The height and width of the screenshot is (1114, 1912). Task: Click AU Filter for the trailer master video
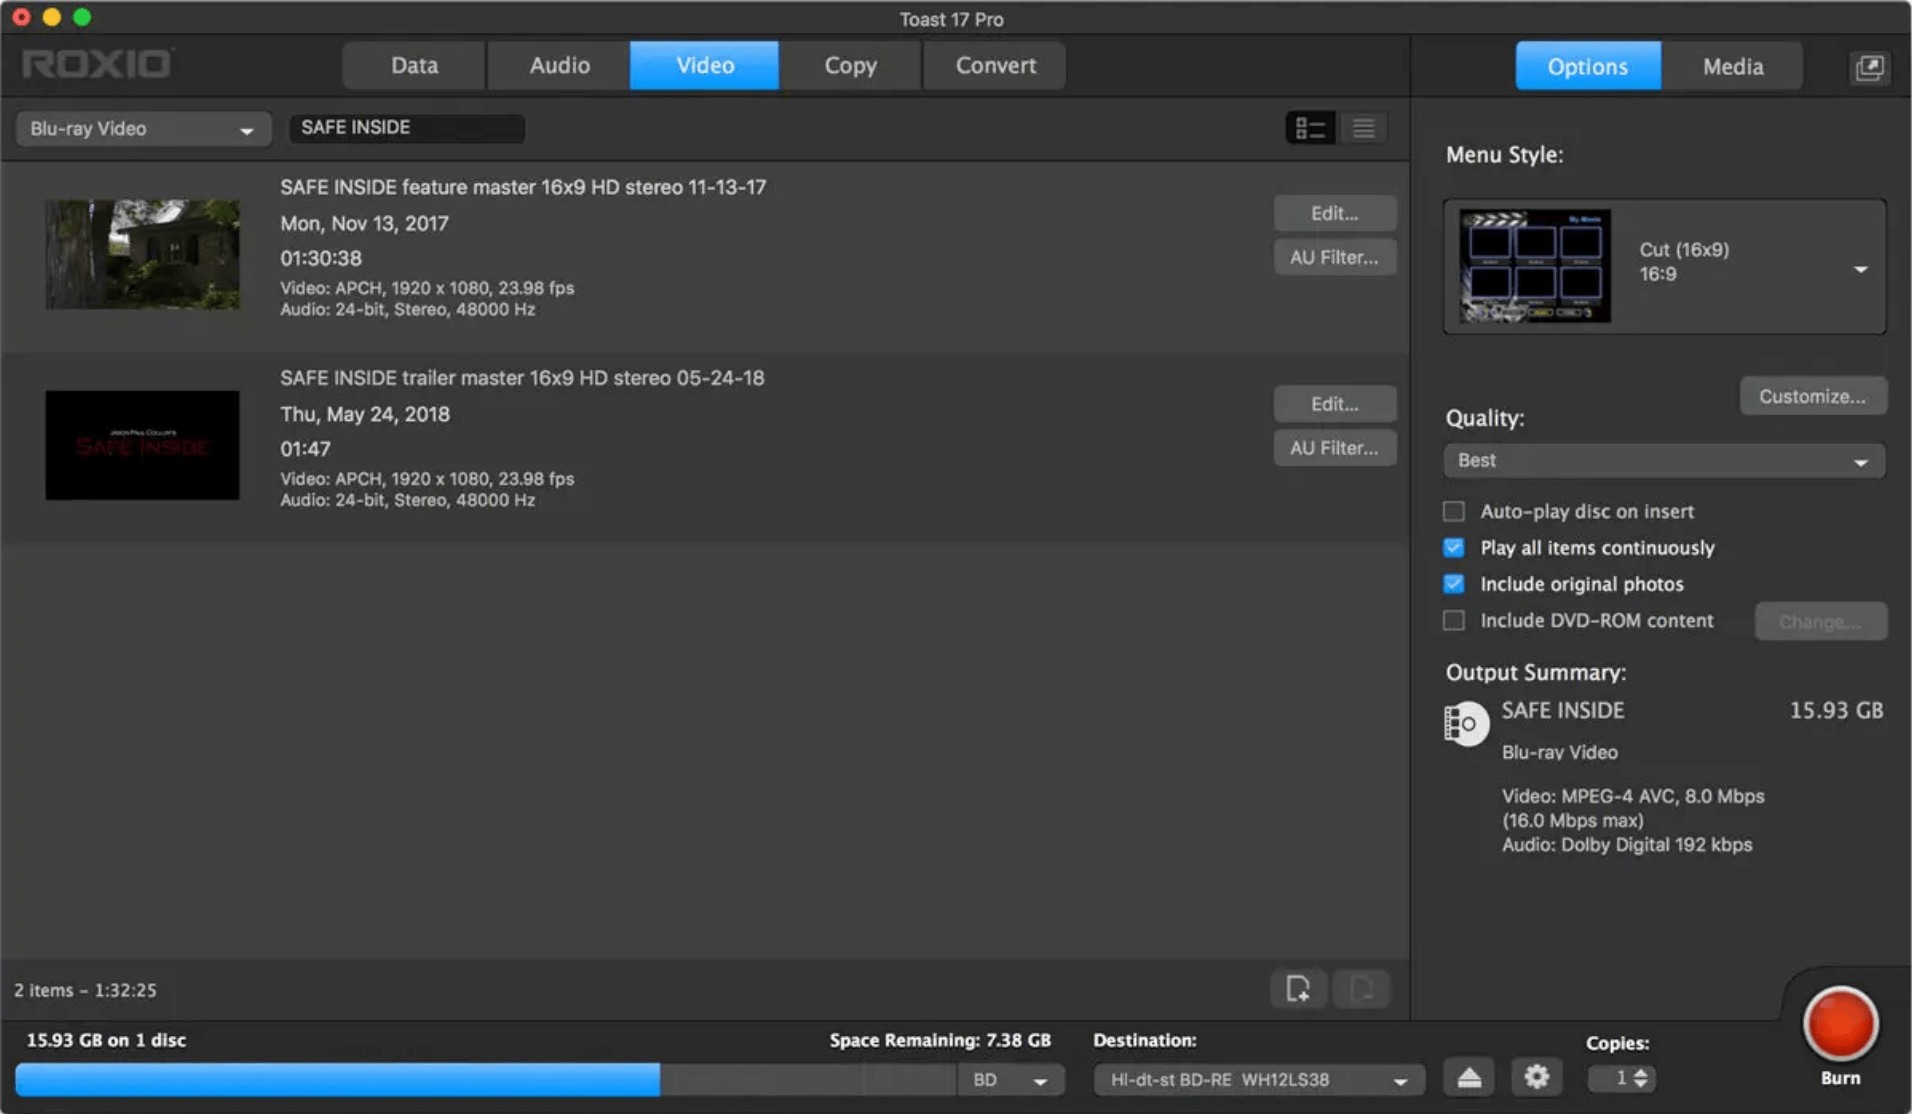coord(1334,448)
